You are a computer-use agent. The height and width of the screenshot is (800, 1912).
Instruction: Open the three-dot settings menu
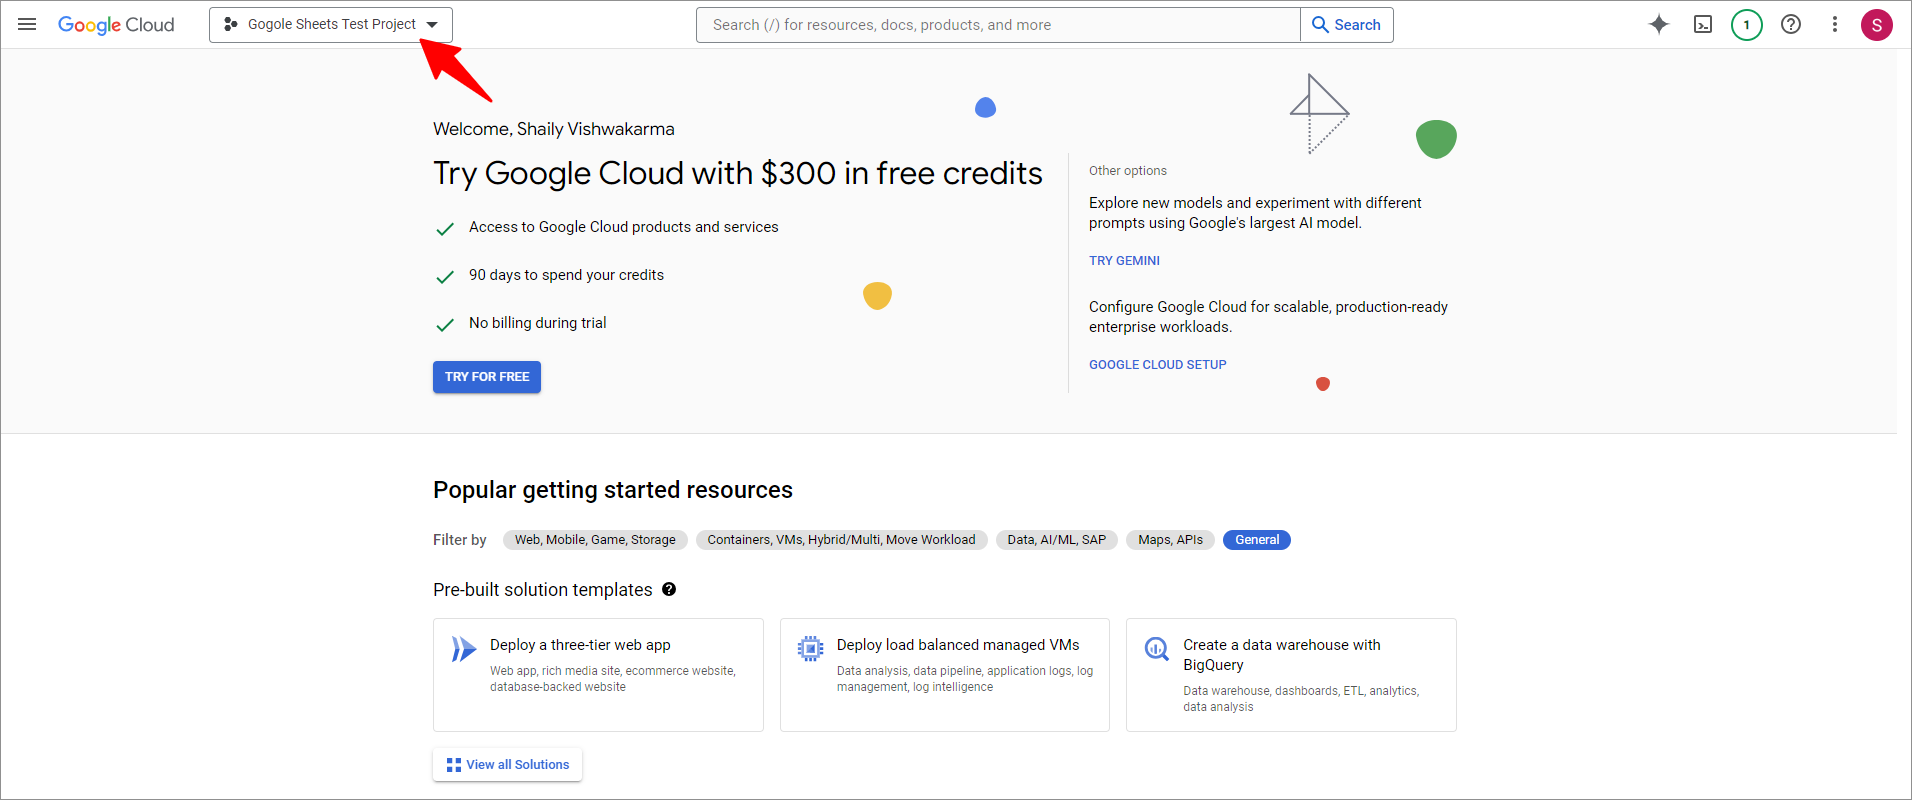(1835, 24)
